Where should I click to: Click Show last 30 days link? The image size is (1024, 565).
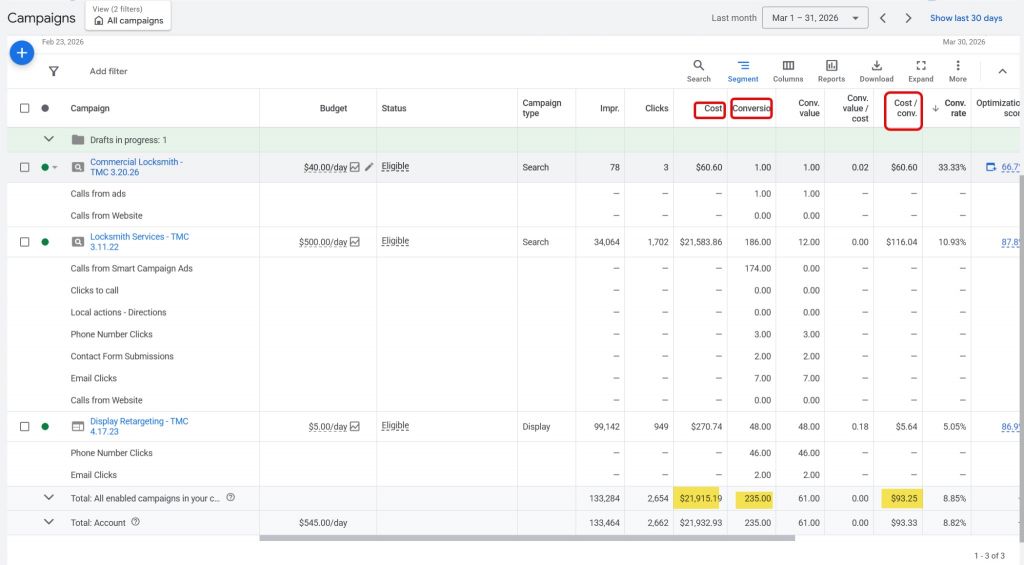click(966, 18)
